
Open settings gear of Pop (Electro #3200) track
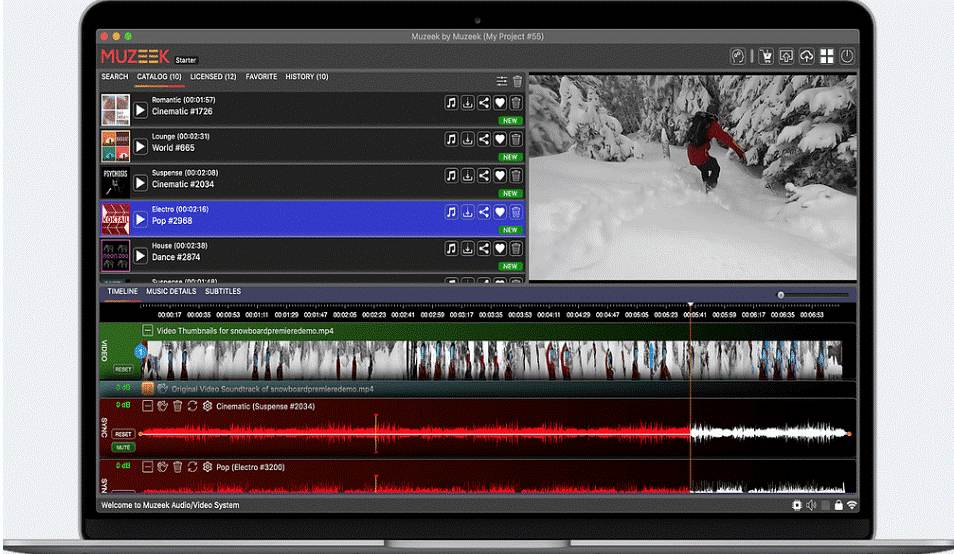coord(207,466)
